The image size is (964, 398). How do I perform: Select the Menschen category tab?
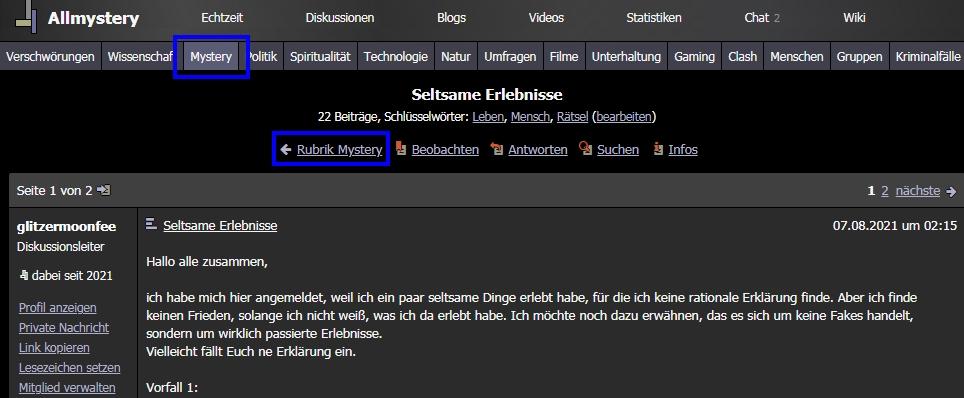coord(797,57)
